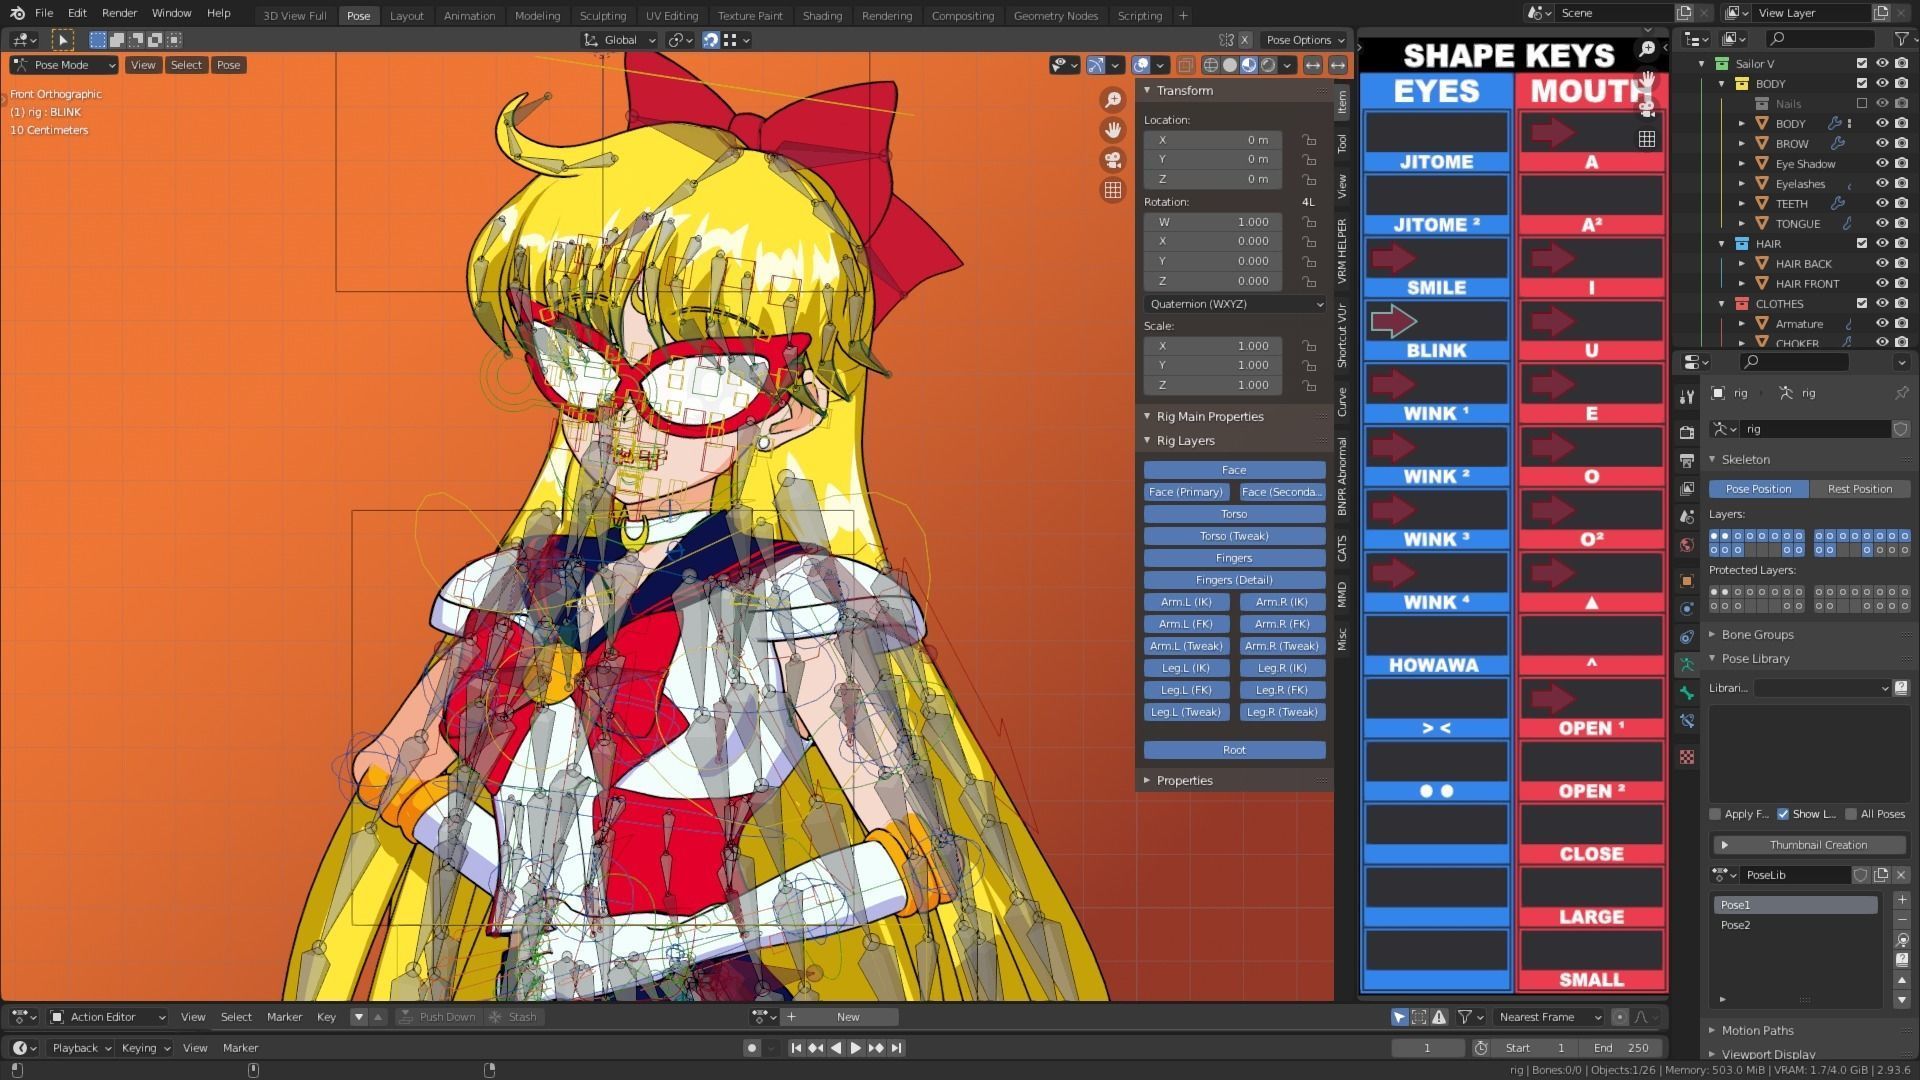Open the Pose Mode dropdown

coord(64,65)
